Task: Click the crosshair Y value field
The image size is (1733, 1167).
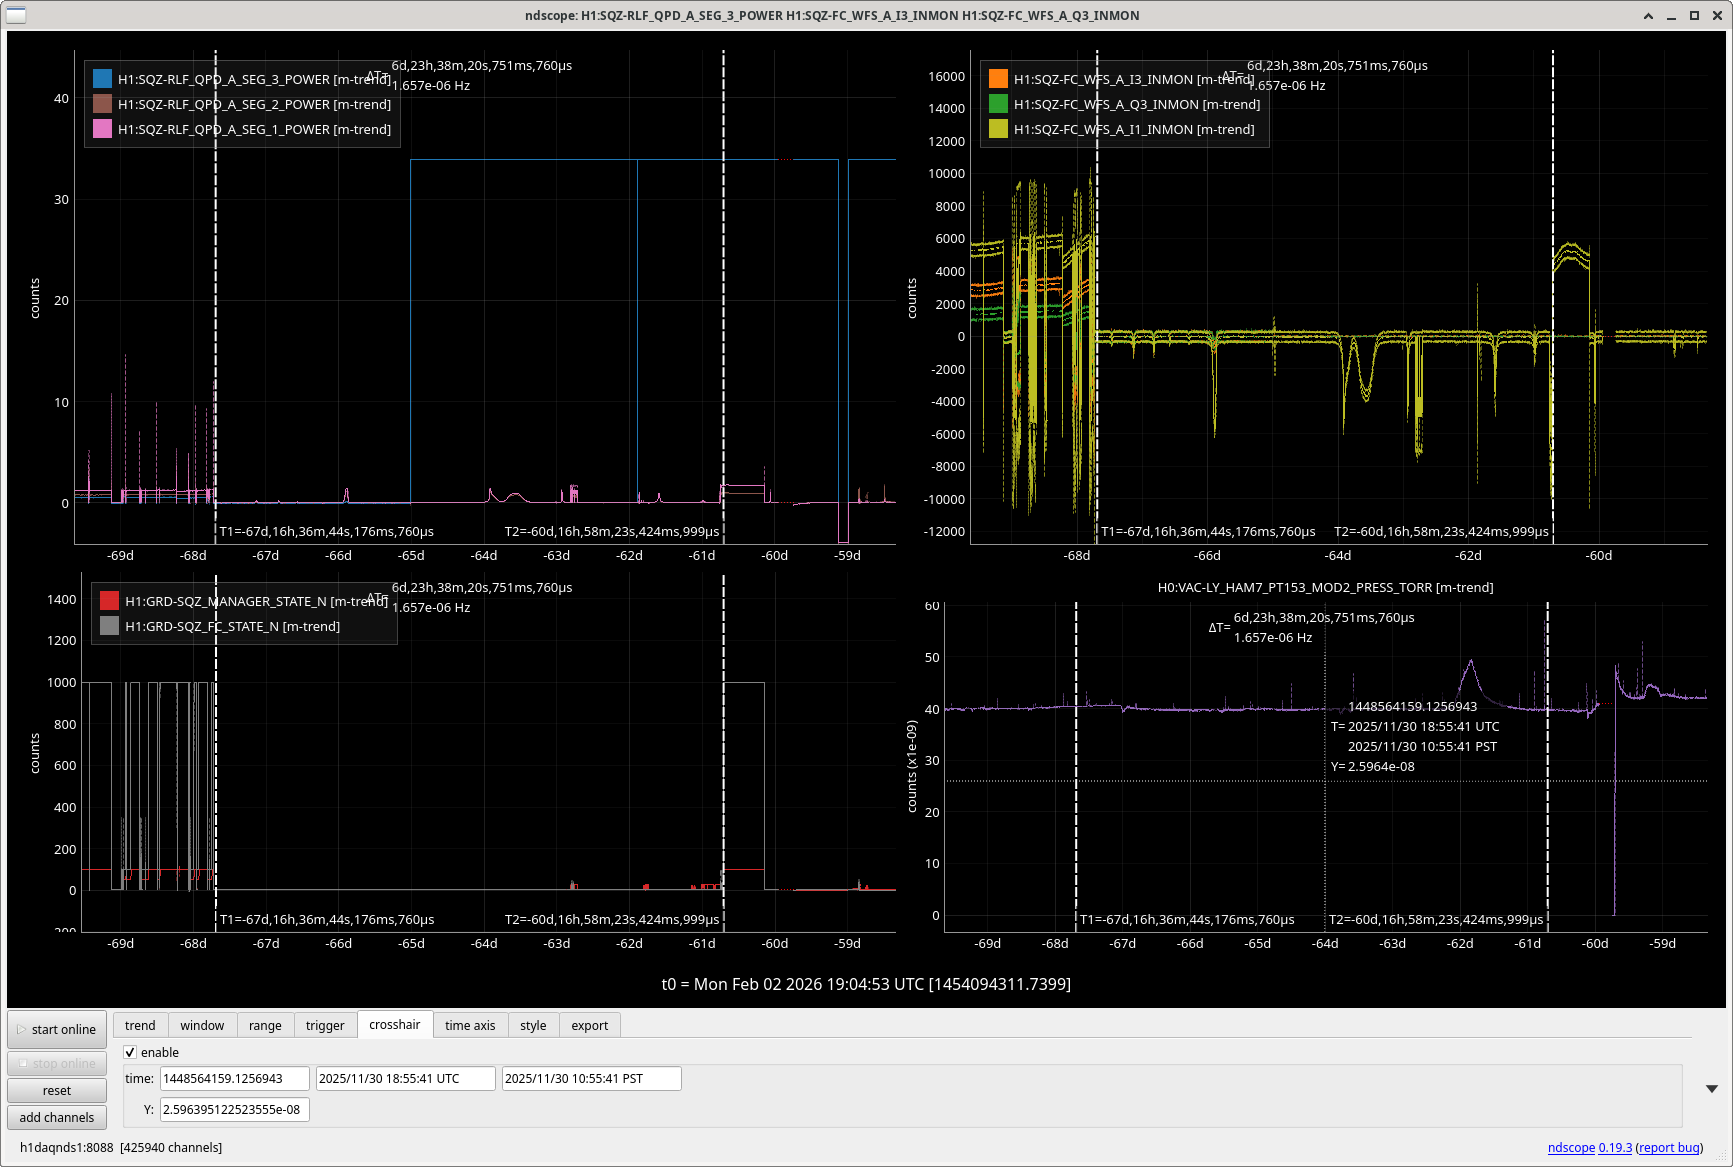Action: click(x=234, y=1109)
